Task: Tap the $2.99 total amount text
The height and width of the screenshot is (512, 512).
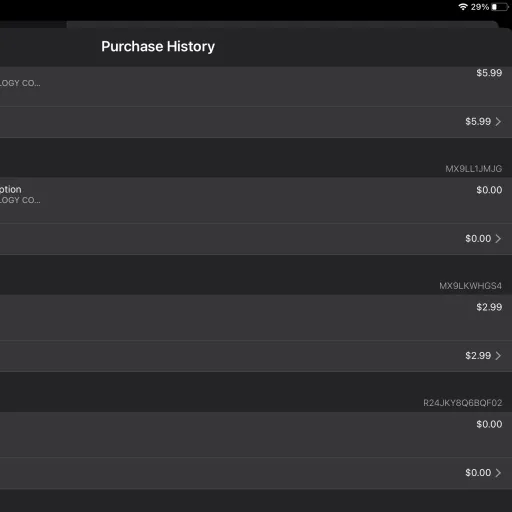Action: click(x=478, y=356)
